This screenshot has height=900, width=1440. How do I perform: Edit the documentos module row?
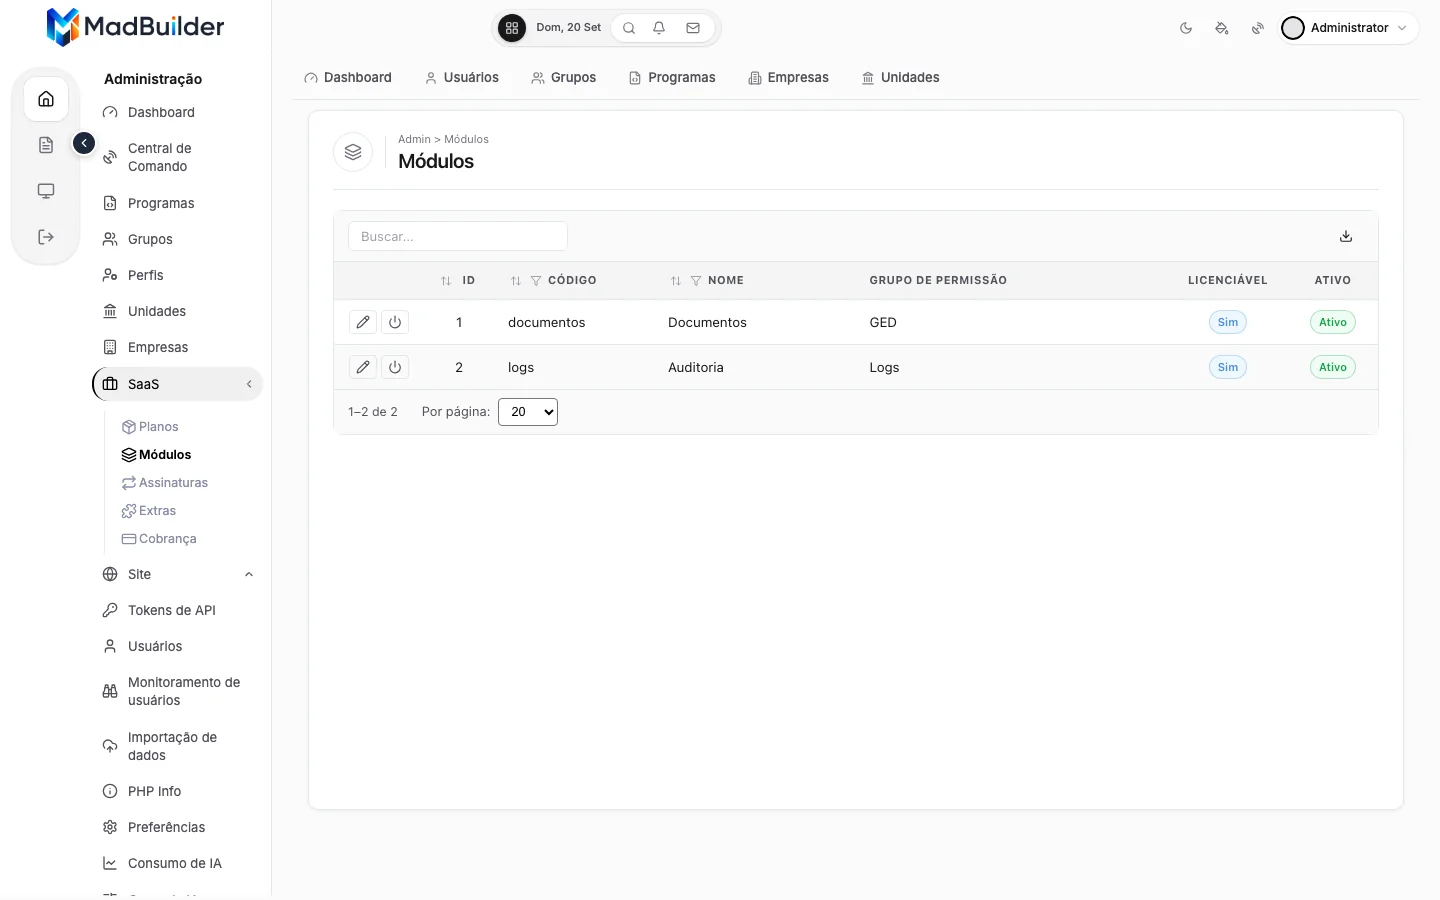363,322
